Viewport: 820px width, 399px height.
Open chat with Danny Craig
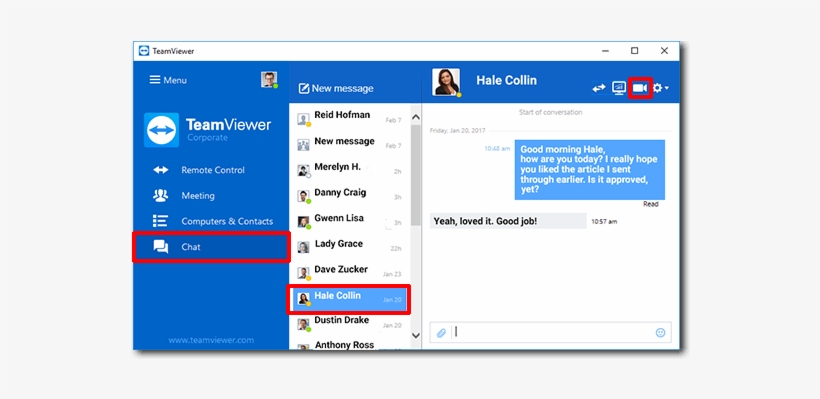(350, 195)
